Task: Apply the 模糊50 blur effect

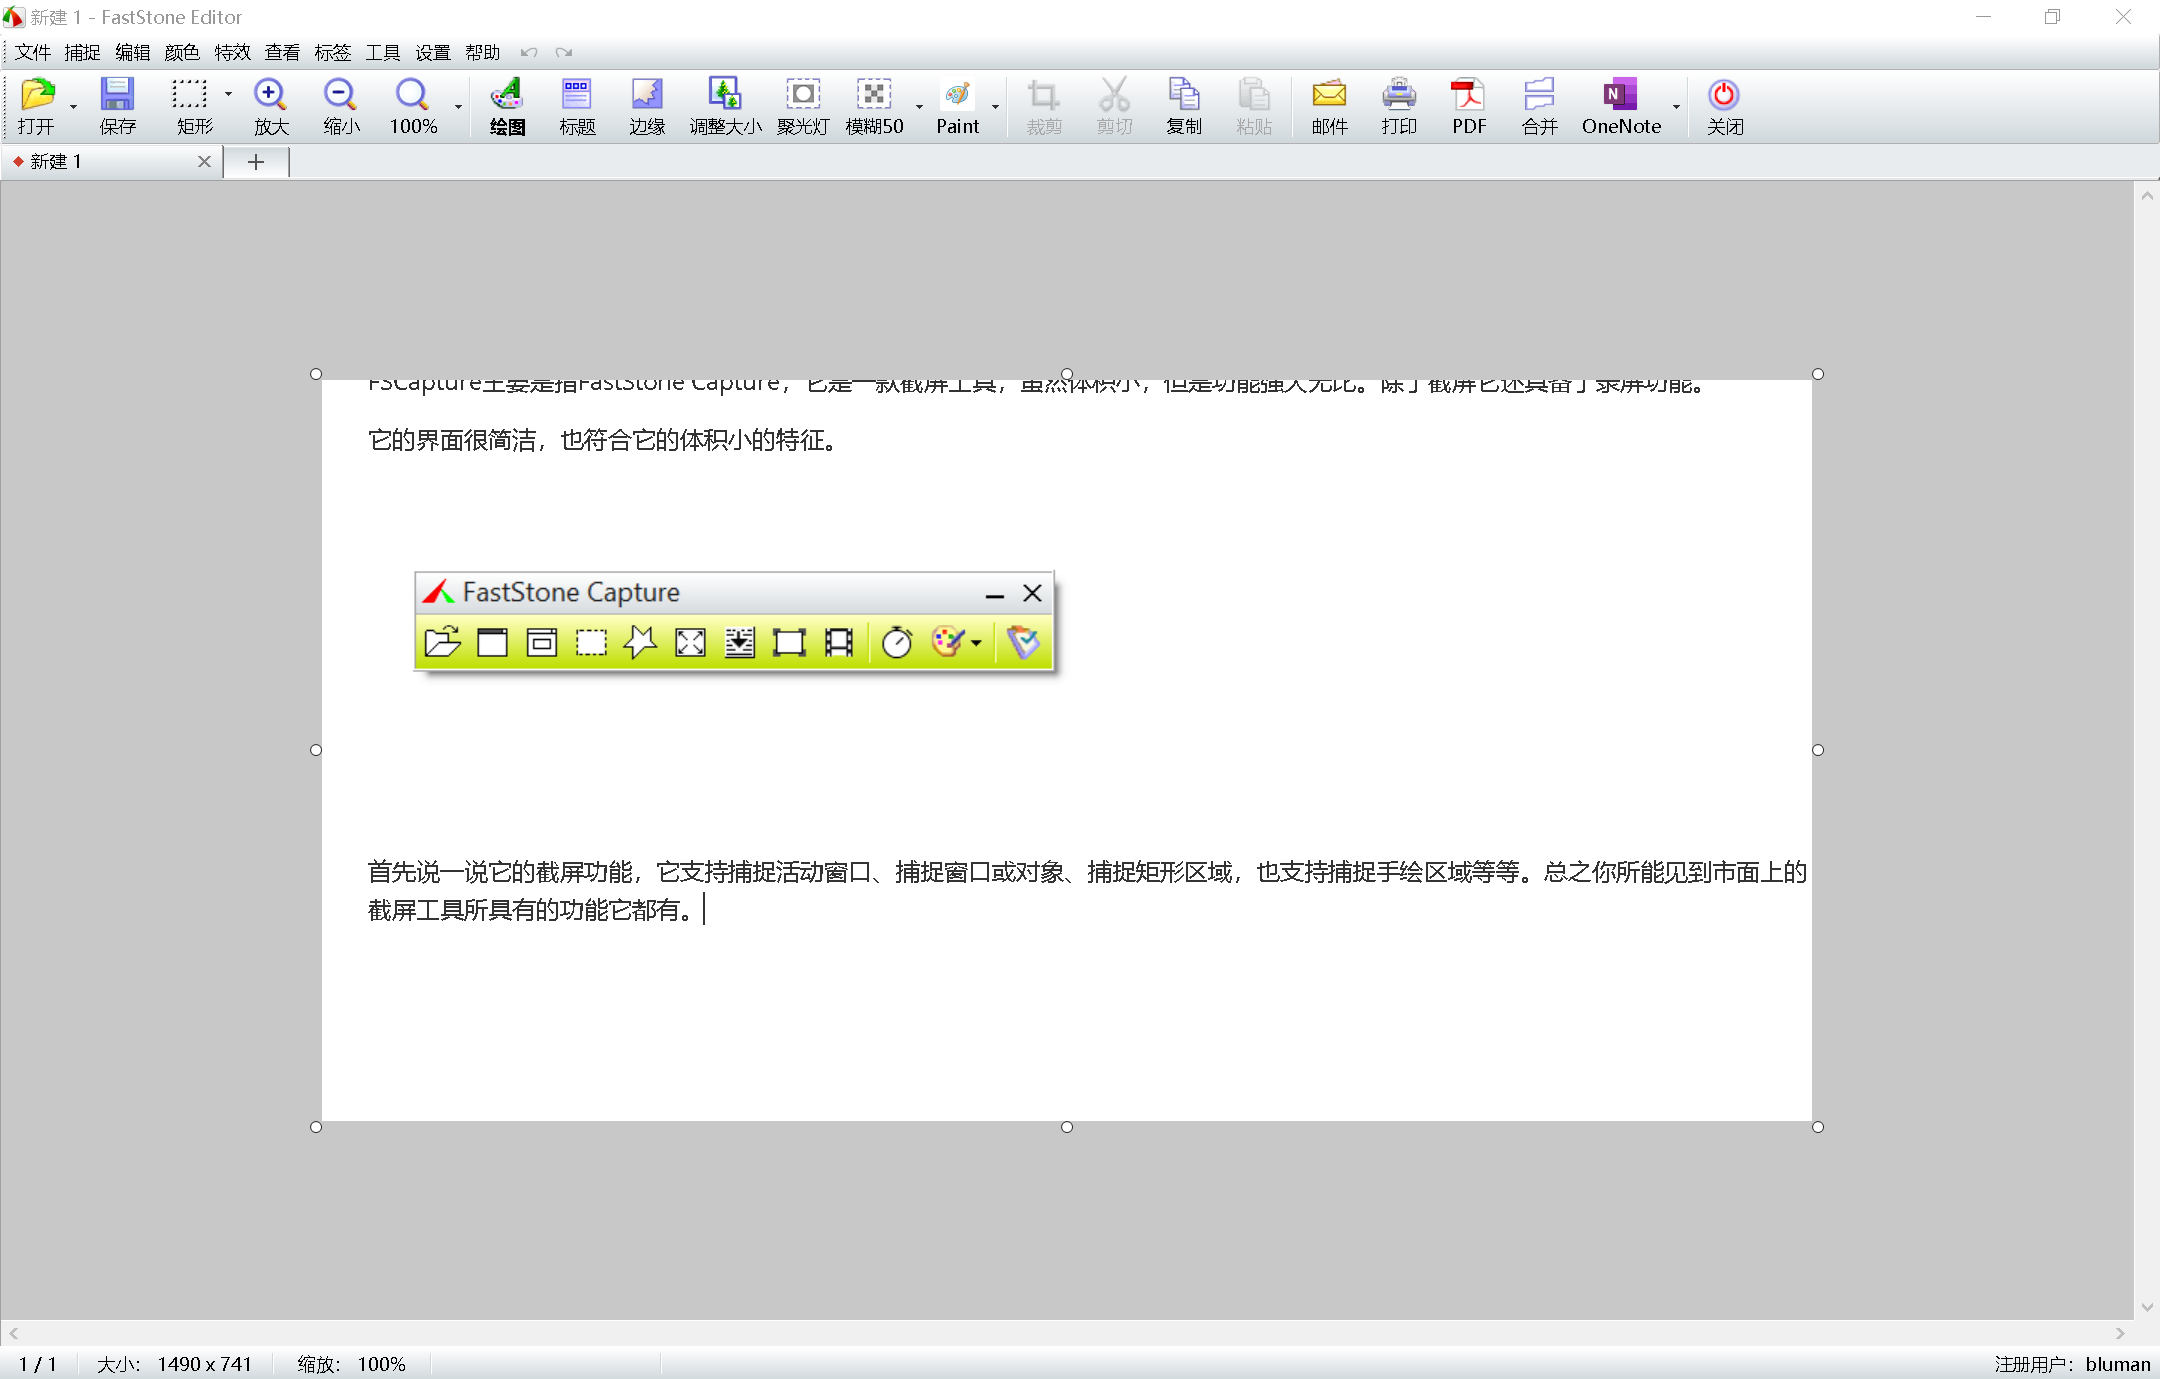Action: coord(872,103)
